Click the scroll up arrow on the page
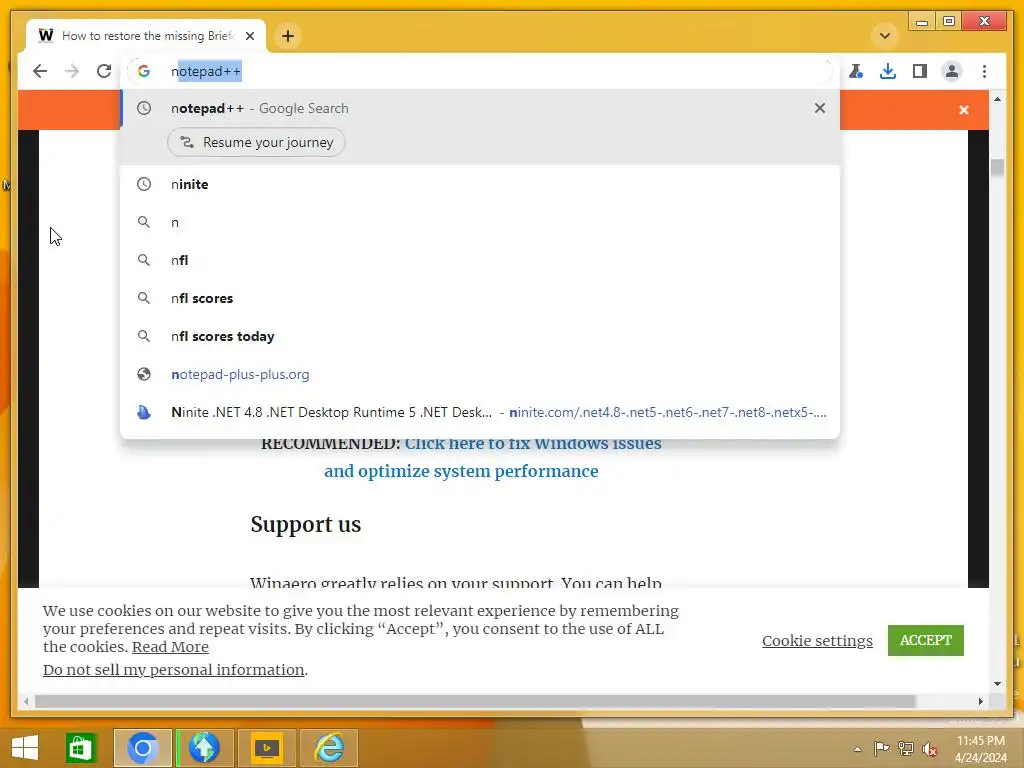 click(x=997, y=99)
